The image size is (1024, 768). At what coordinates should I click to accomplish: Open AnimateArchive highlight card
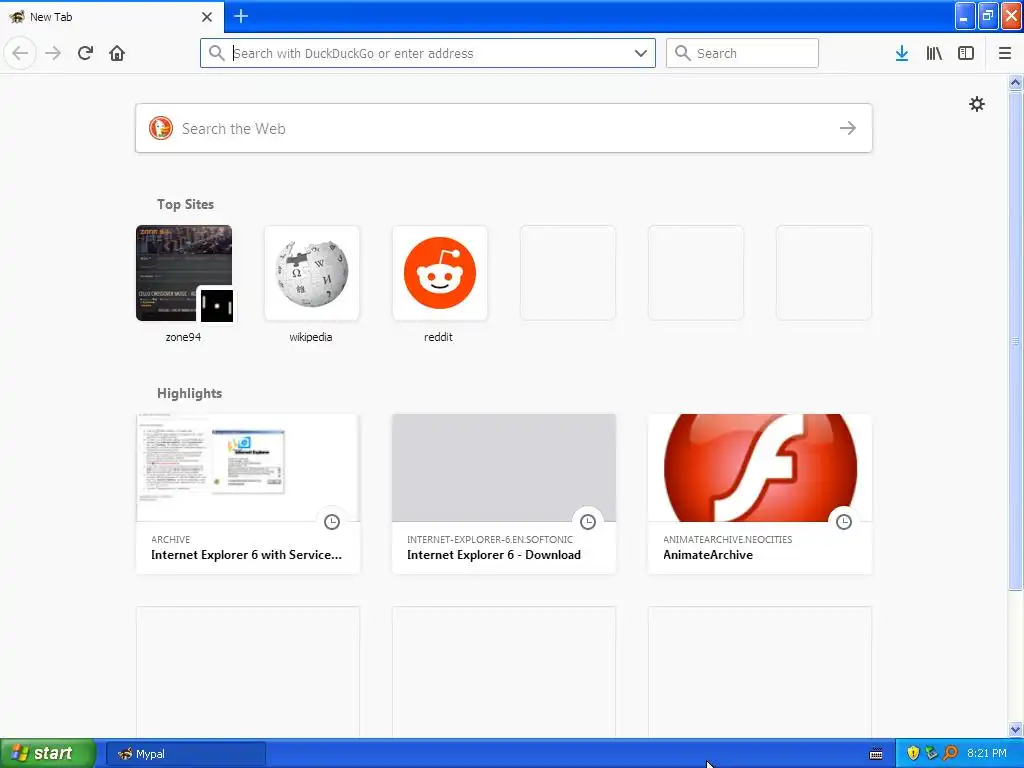[760, 494]
